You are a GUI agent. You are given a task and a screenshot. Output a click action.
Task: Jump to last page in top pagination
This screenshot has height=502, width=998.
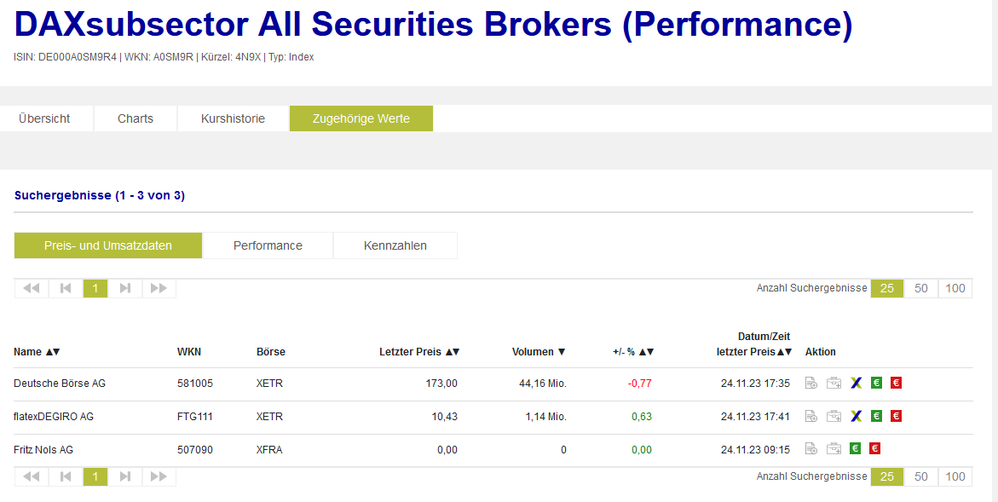tap(158, 288)
